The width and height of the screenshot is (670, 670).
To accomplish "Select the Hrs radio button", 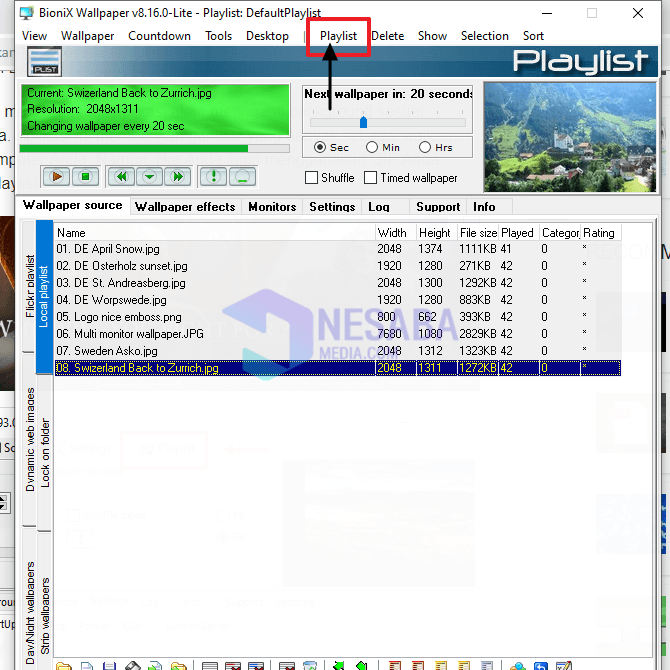I will pyautogui.click(x=425, y=147).
